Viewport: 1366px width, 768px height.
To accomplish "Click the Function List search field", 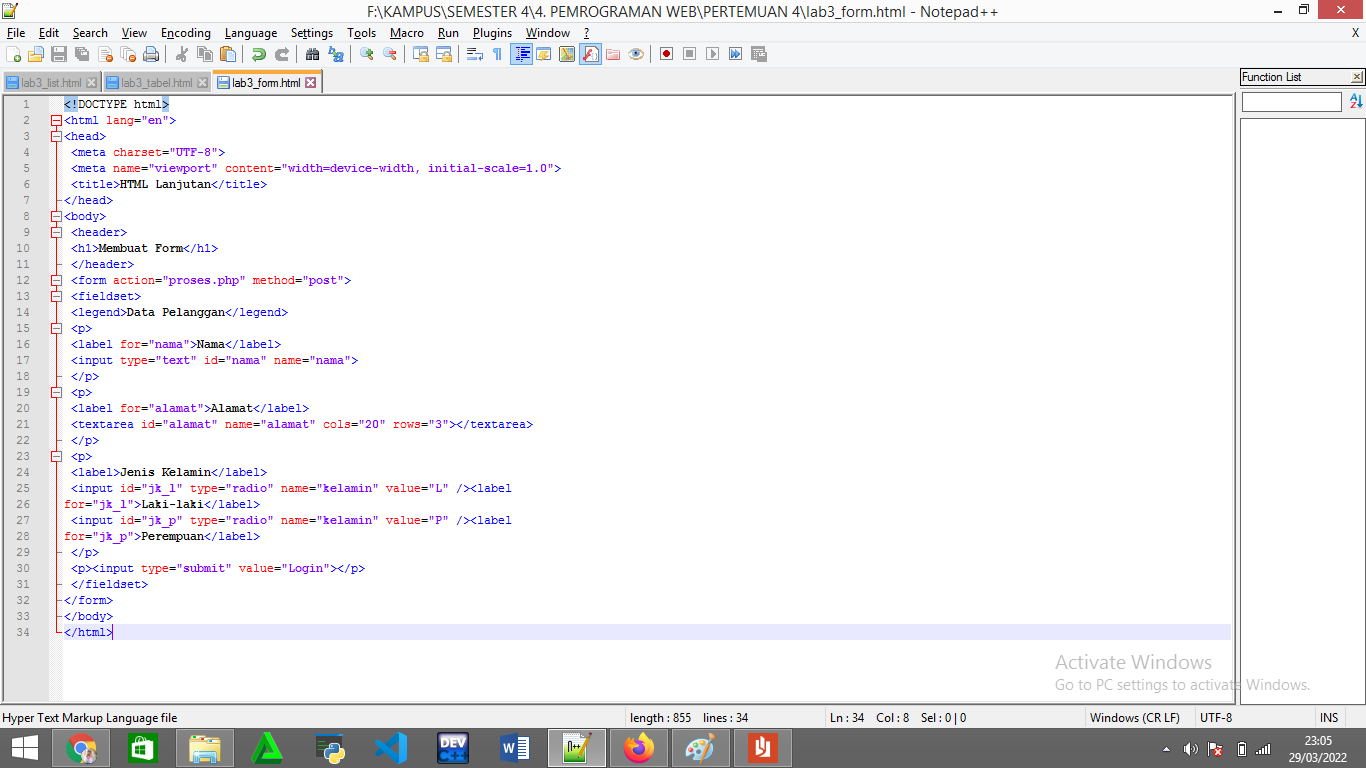I will [1290, 101].
